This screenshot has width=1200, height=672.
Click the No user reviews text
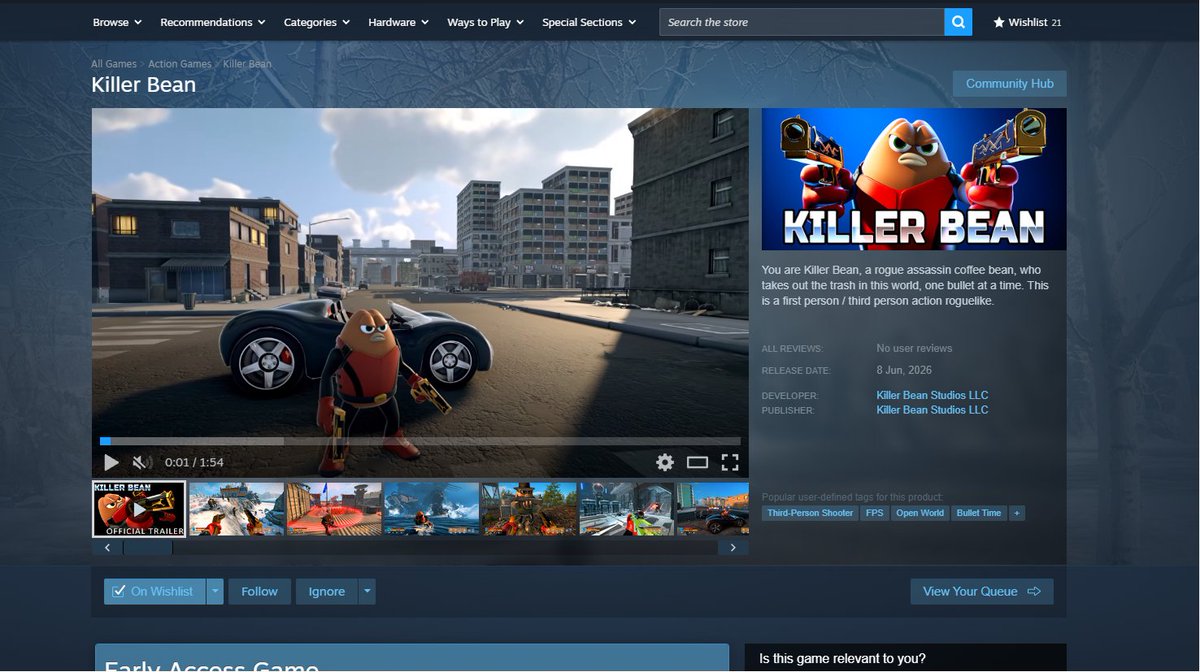pos(914,348)
